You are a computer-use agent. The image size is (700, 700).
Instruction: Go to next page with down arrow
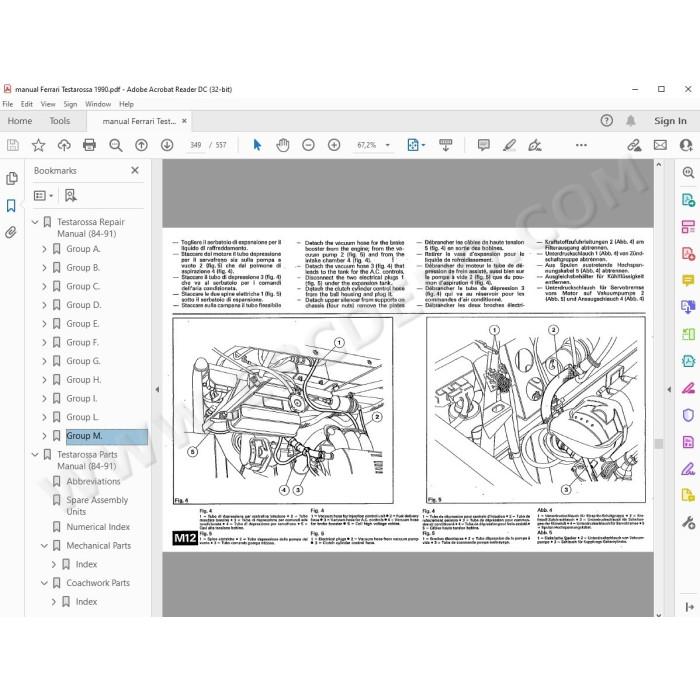click(167, 145)
